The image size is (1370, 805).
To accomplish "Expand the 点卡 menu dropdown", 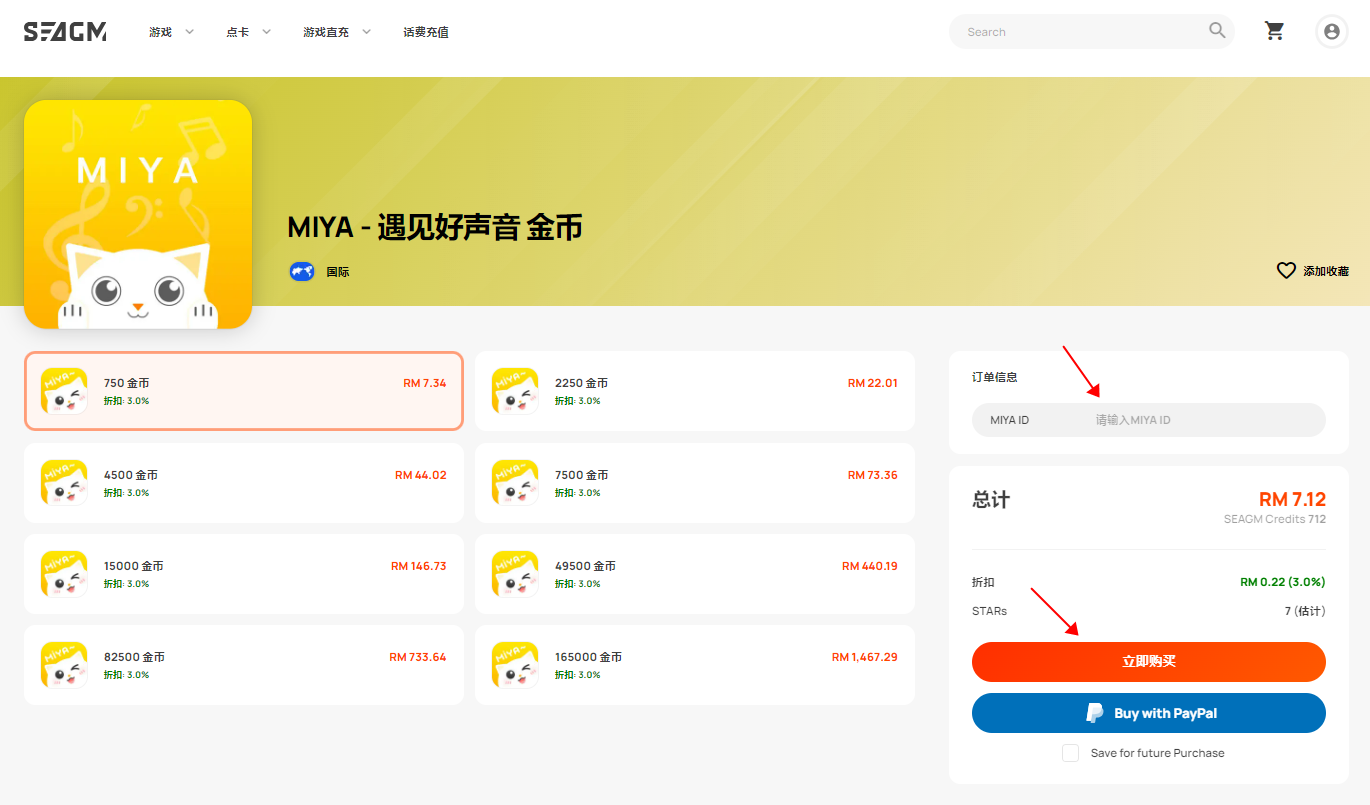I will pos(249,32).
